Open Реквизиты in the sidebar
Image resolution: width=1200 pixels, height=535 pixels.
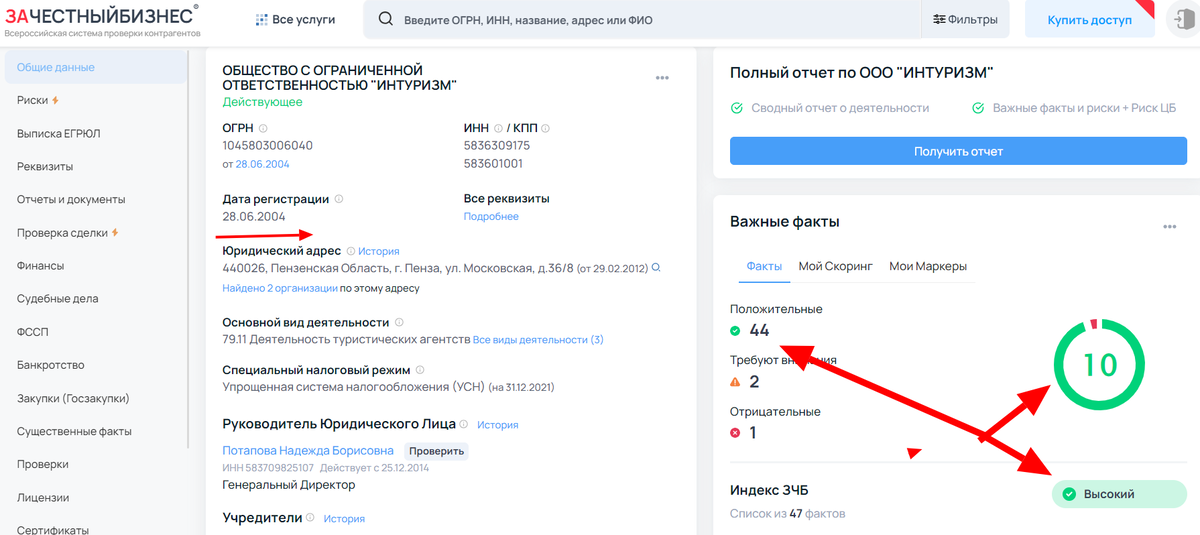[45, 166]
